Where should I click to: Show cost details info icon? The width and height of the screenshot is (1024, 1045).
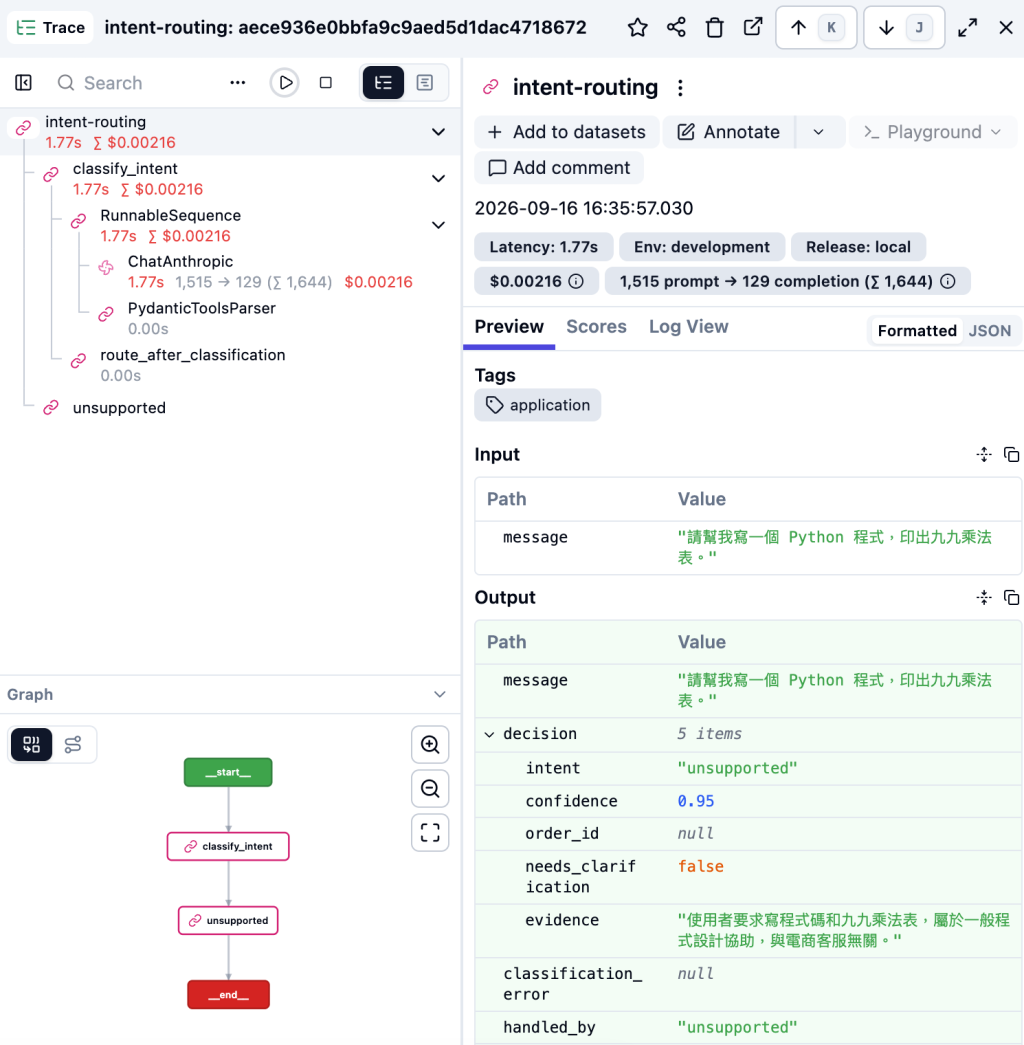coord(576,281)
